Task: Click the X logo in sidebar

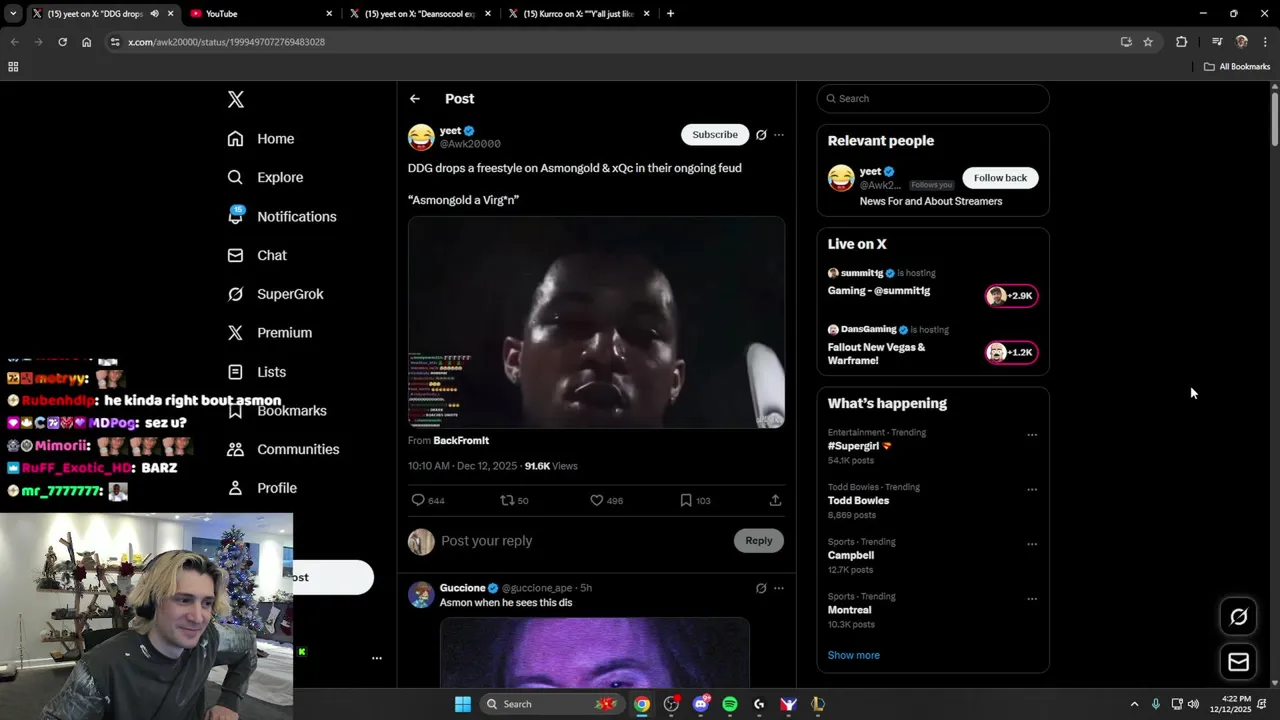Action: [x=236, y=99]
